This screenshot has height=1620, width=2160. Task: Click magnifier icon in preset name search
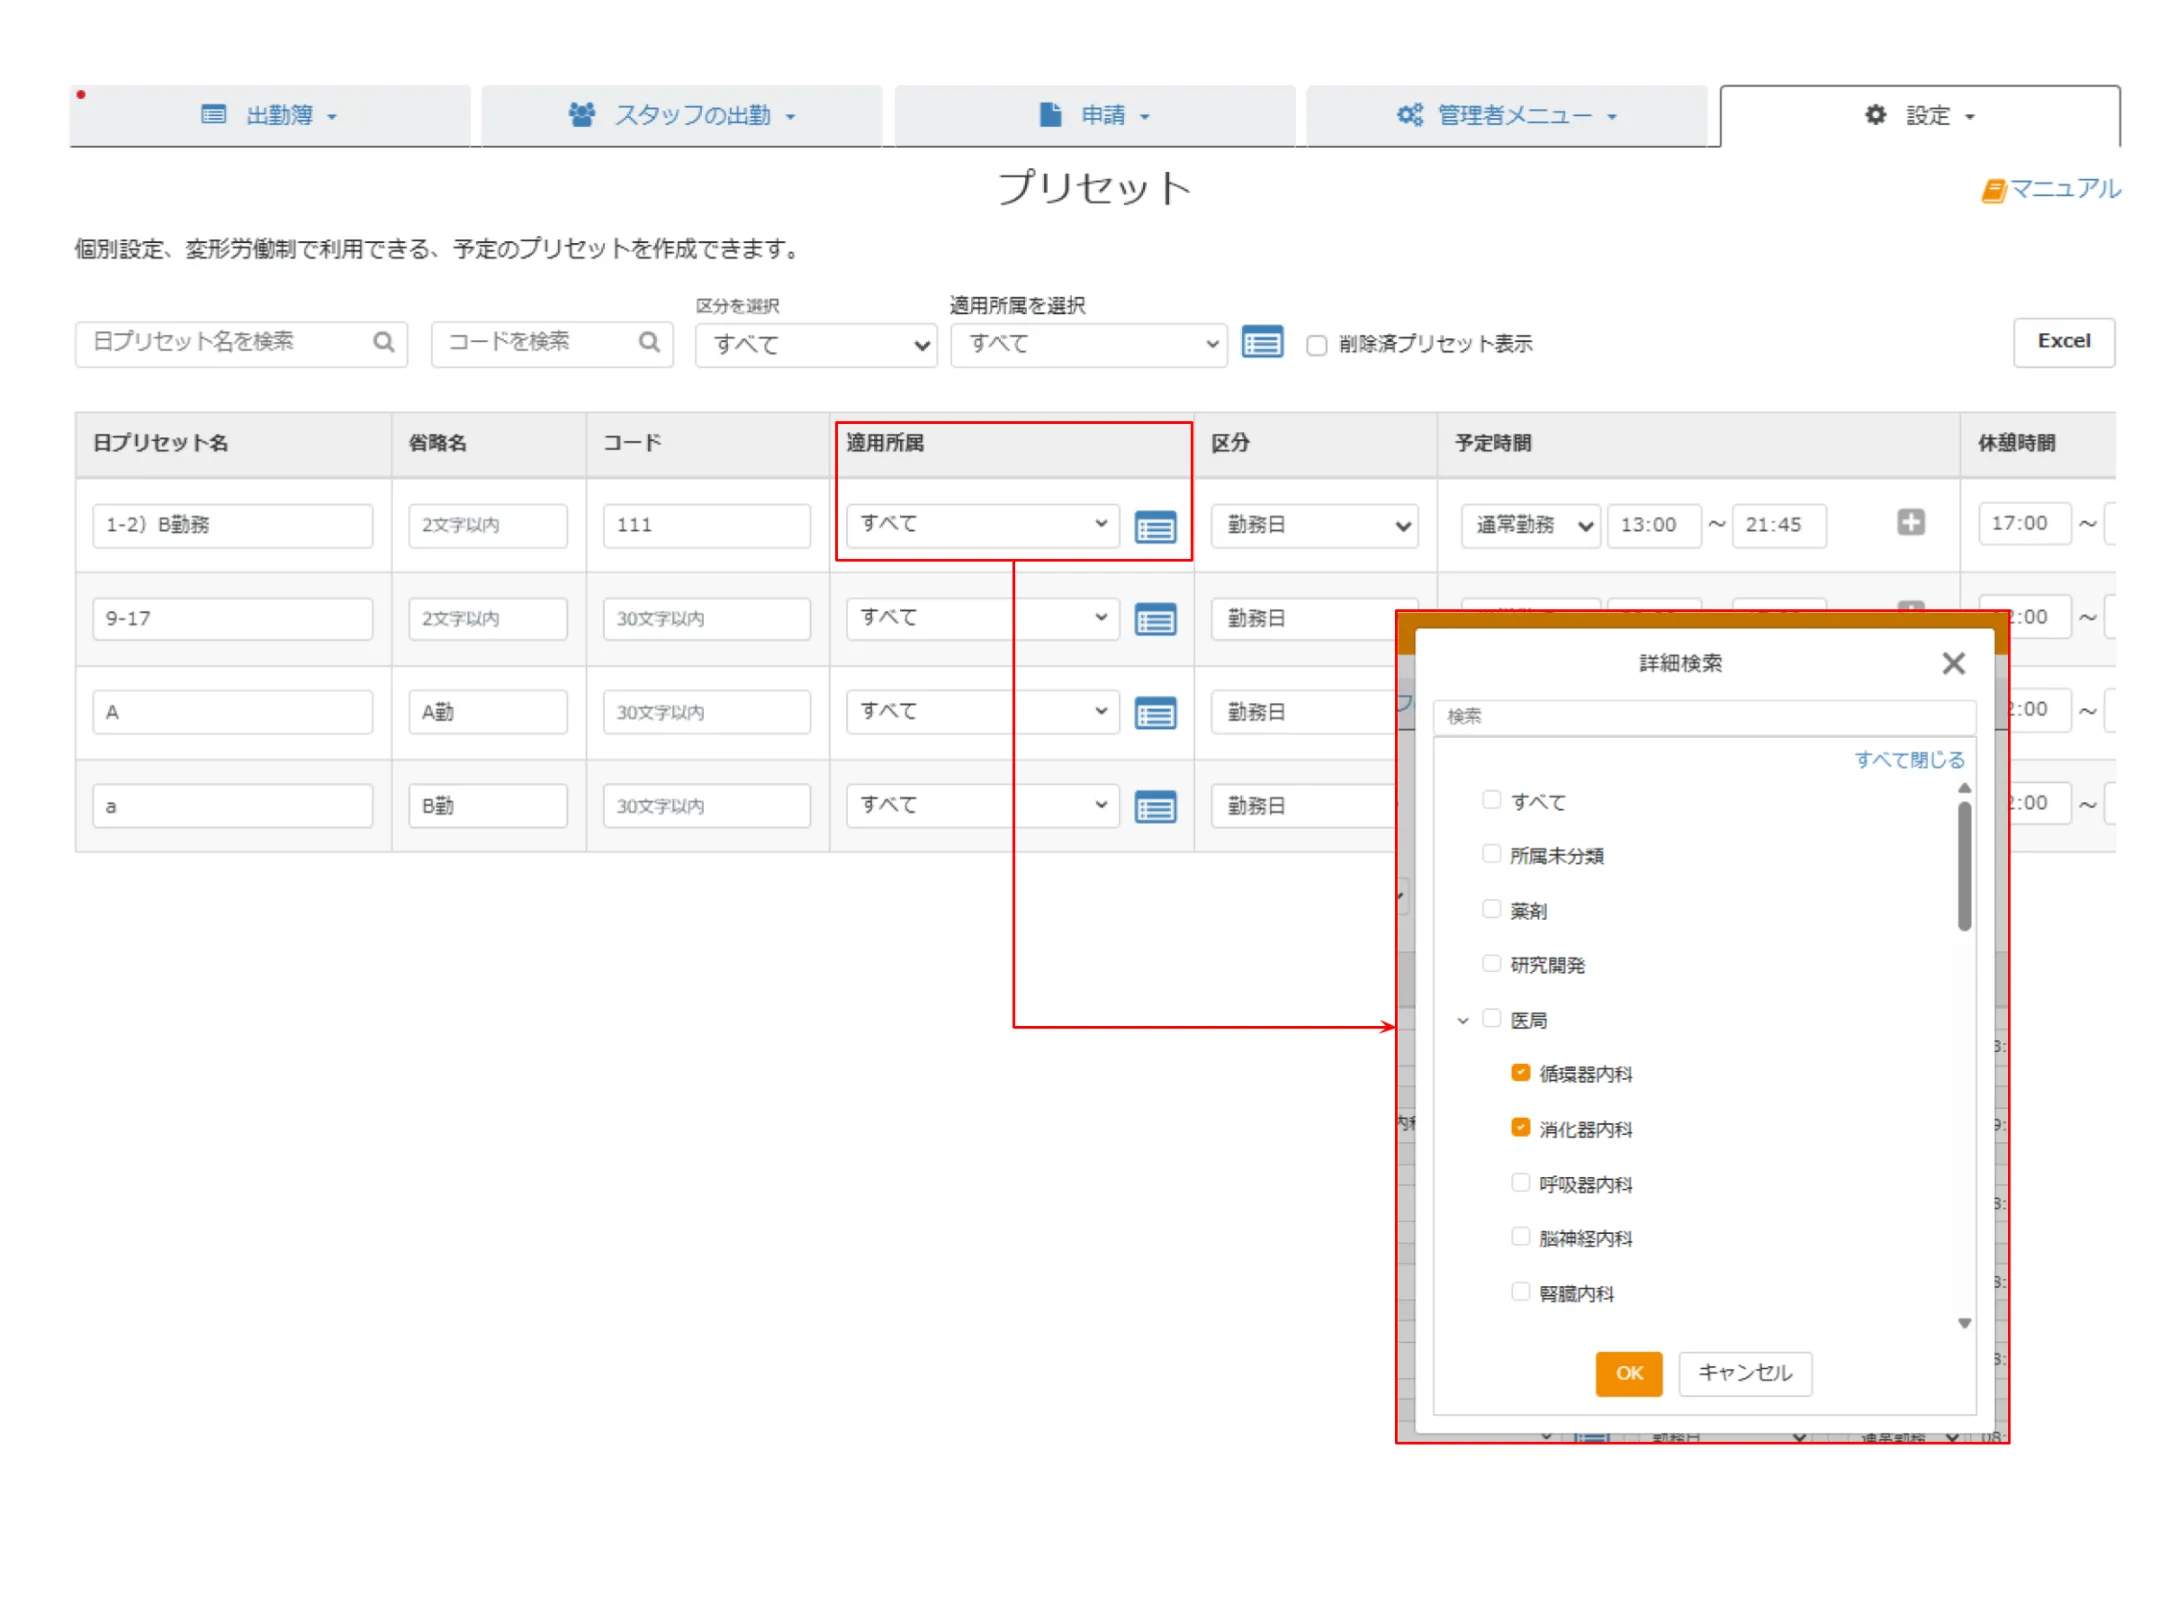point(383,342)
